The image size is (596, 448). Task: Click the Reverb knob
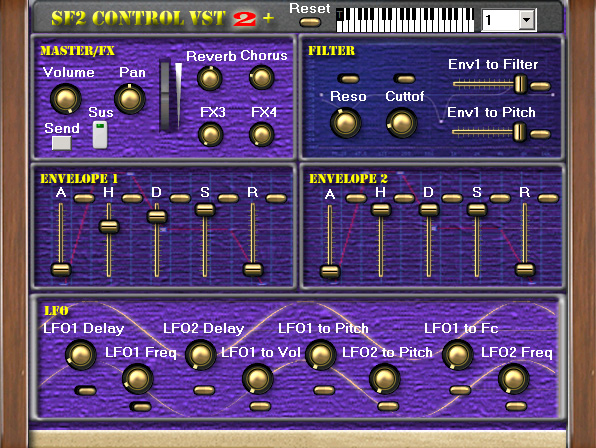[210, 78]
